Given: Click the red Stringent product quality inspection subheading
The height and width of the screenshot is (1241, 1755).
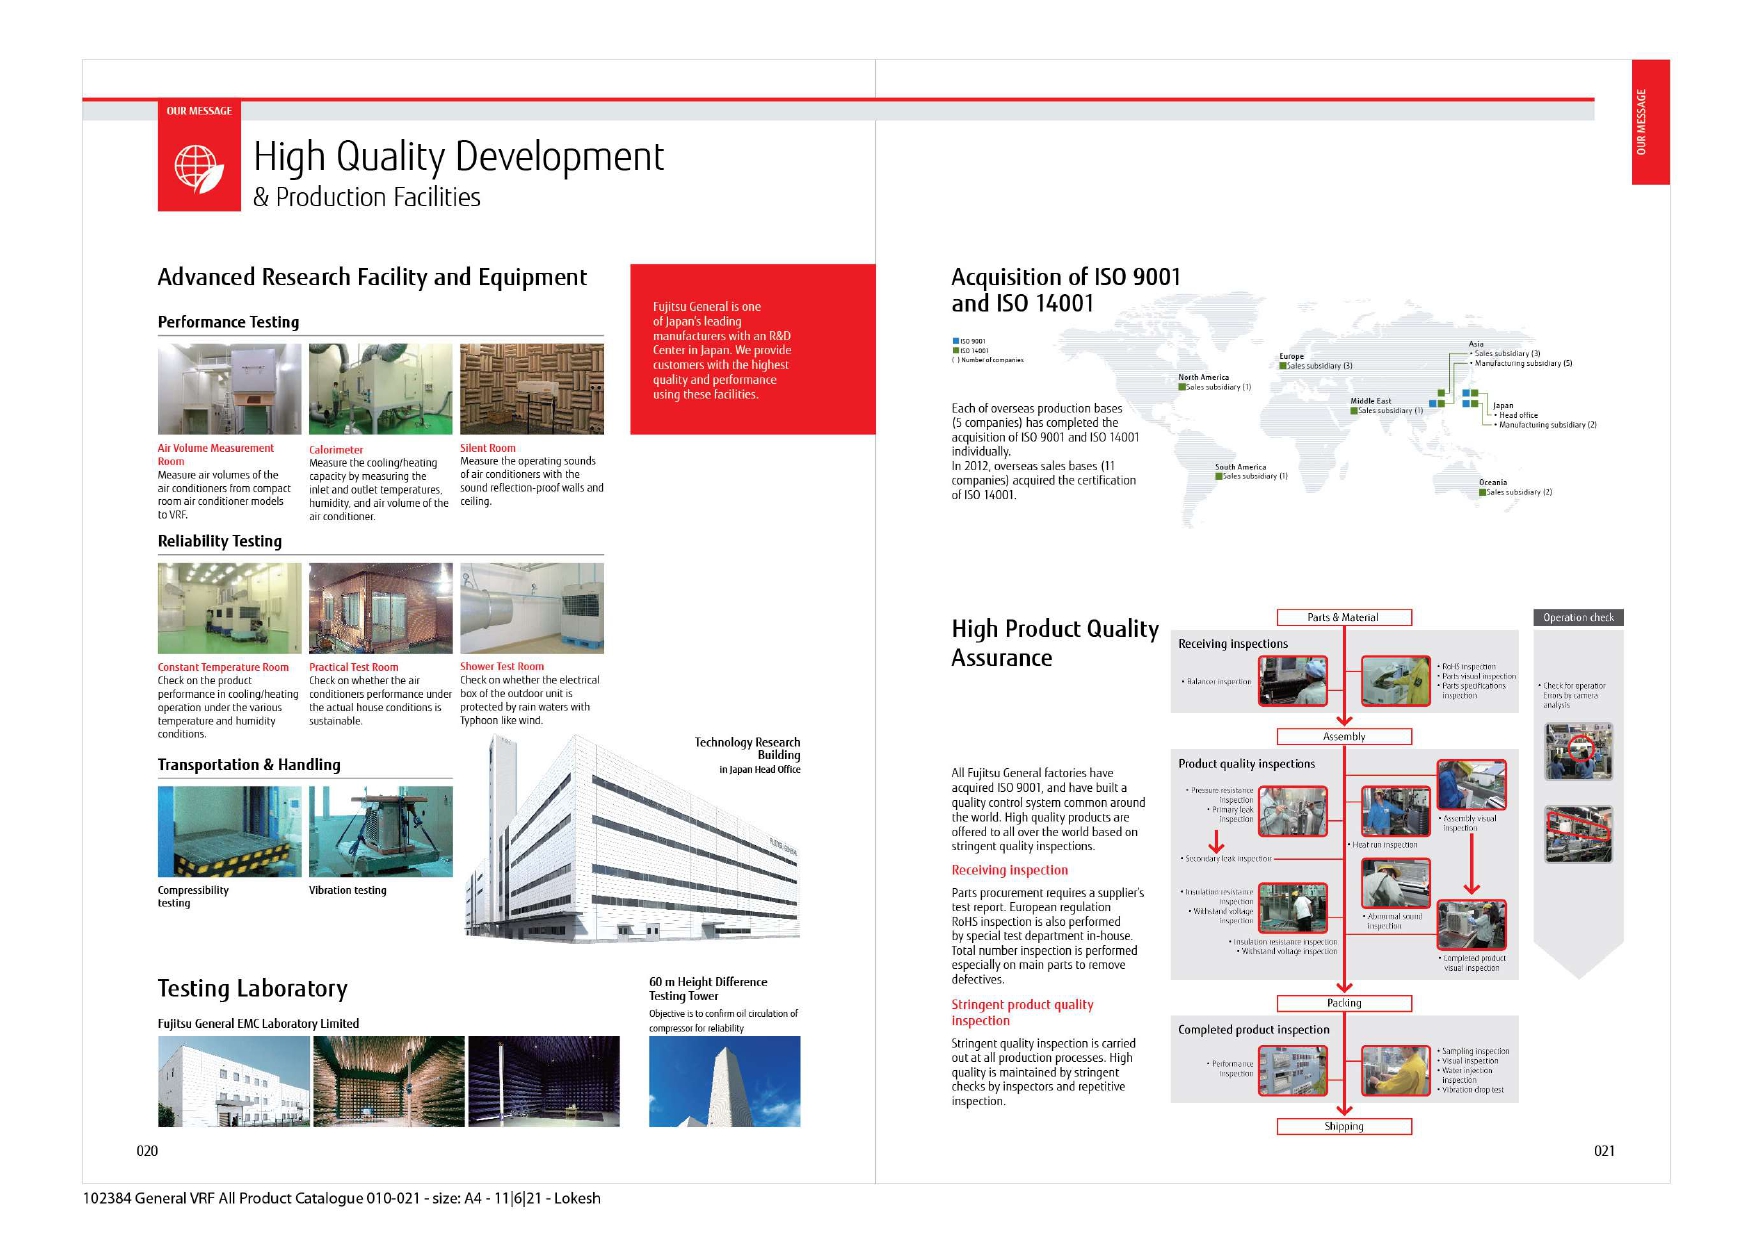Looking at the screenshot, I should click(1022, 1013).
